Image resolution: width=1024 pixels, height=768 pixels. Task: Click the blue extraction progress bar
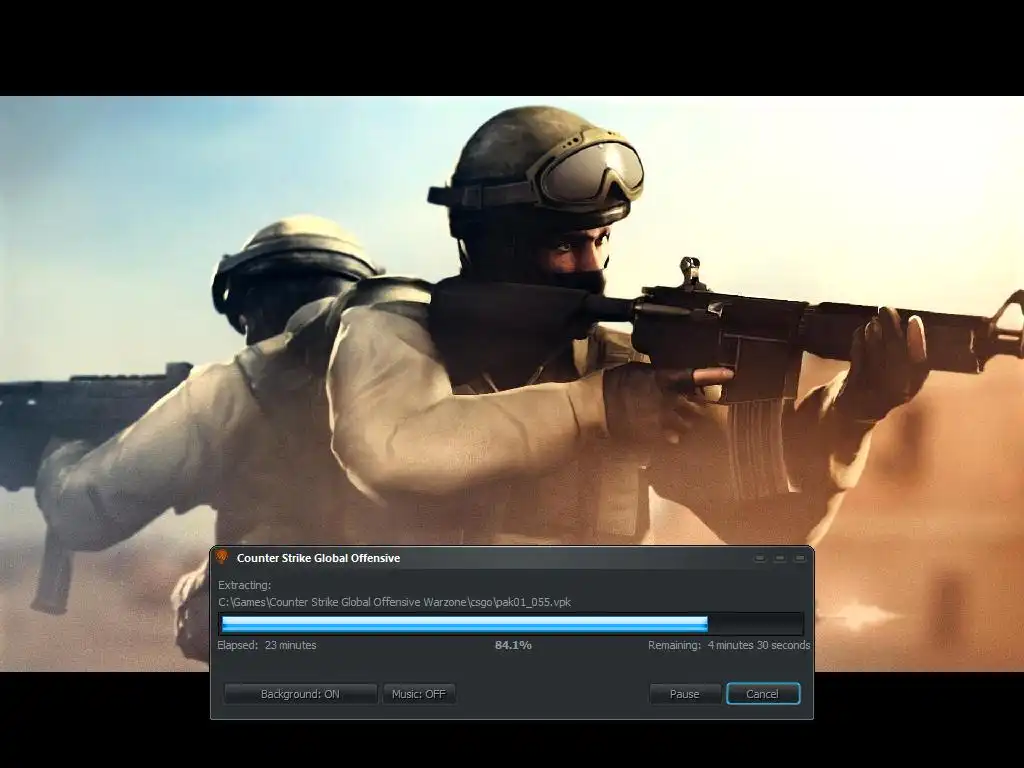512,624
